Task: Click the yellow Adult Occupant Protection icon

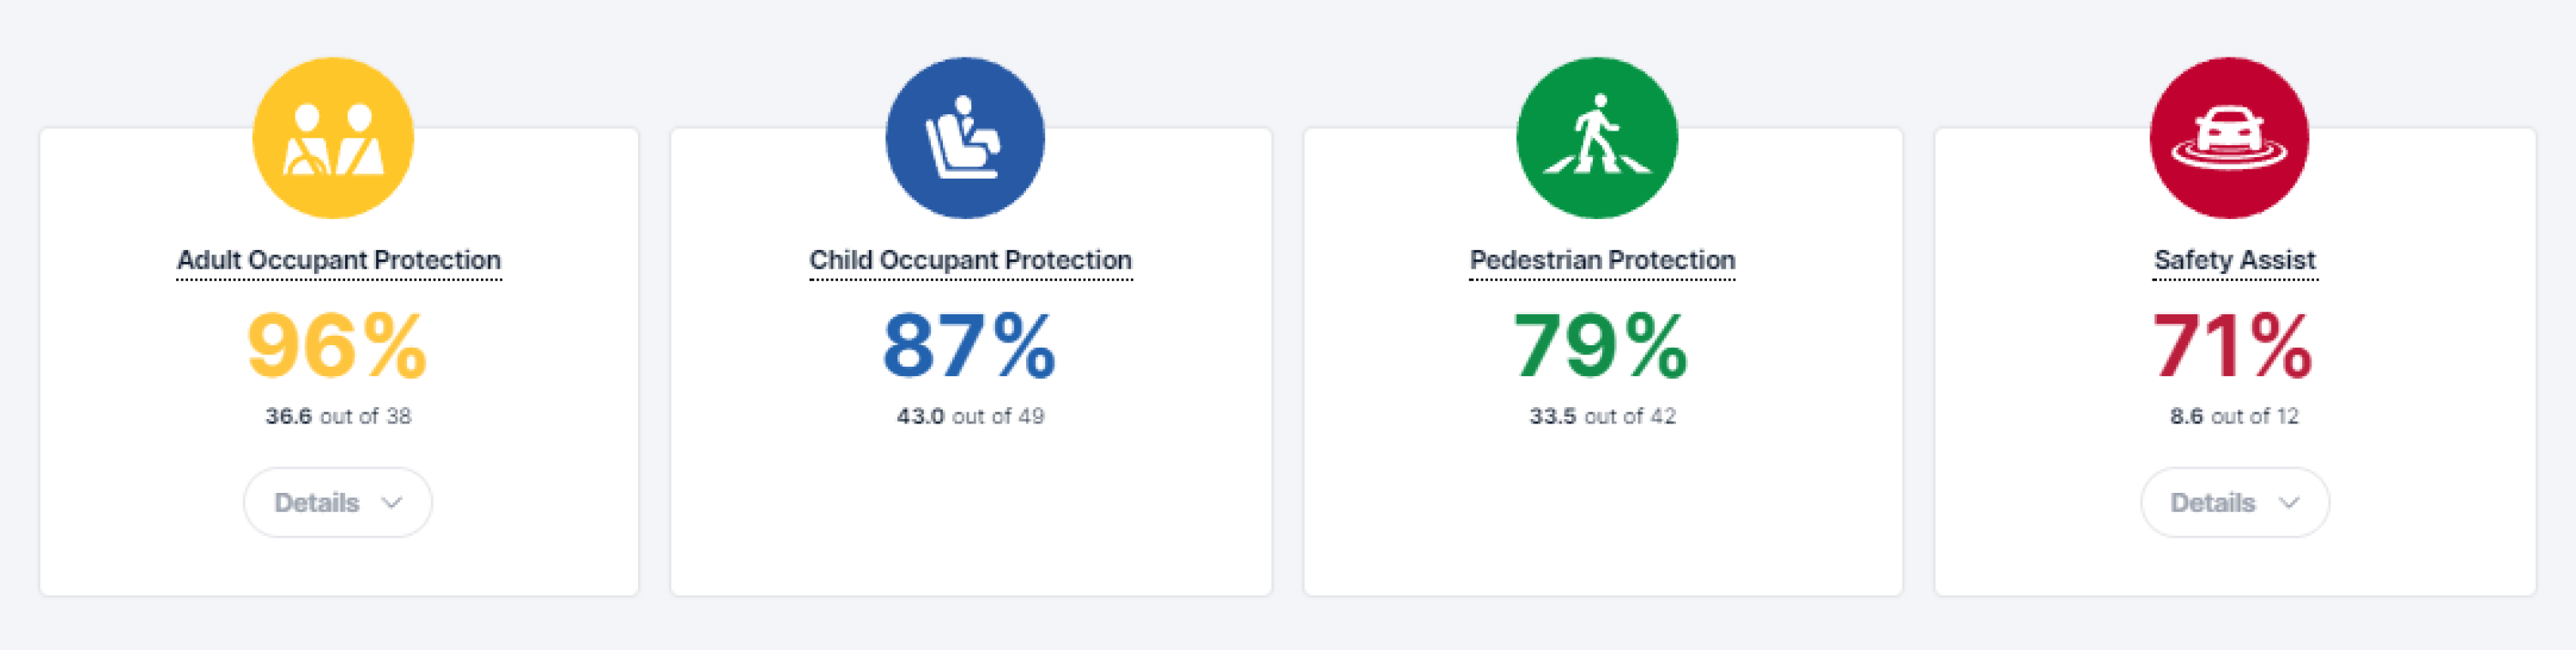Action: (333, 138)
